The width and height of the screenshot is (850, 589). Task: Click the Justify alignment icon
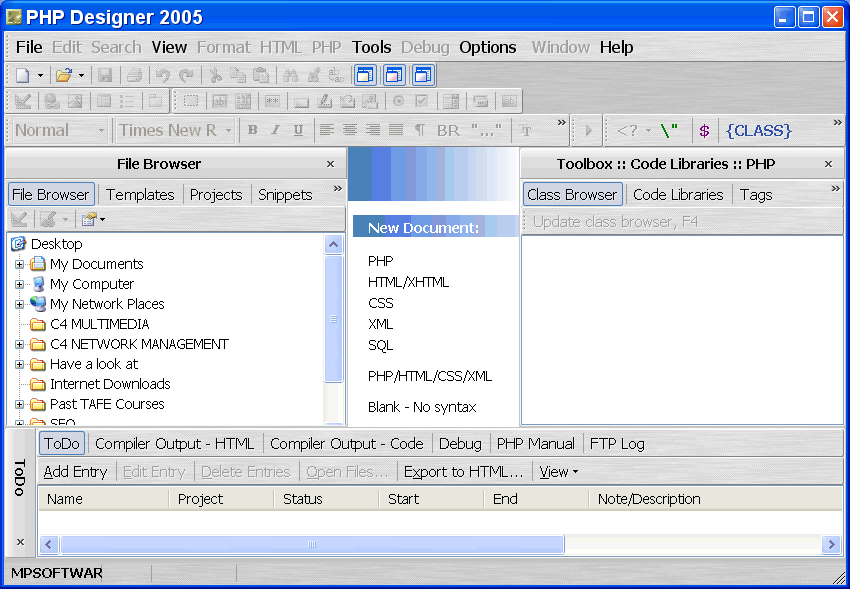[x=396, y=130]
